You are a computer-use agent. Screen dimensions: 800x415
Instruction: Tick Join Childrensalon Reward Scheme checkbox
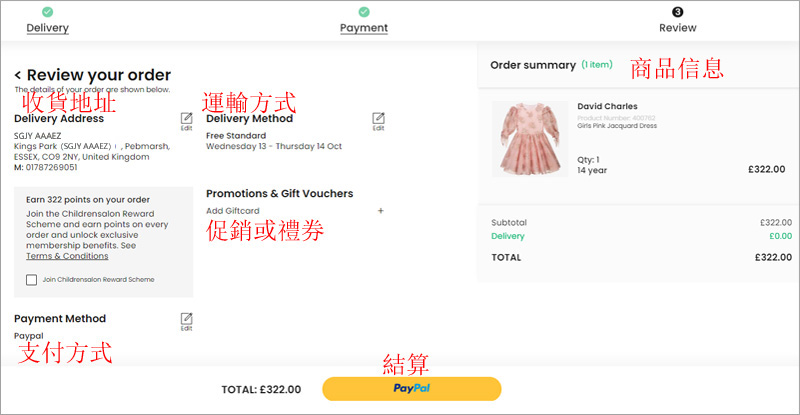click(x=31, y=279)
